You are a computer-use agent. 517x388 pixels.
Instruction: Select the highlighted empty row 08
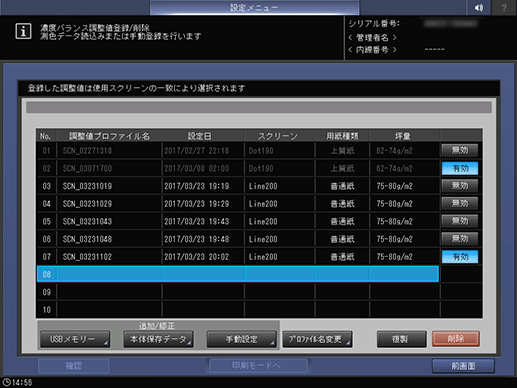pos(237,274)
